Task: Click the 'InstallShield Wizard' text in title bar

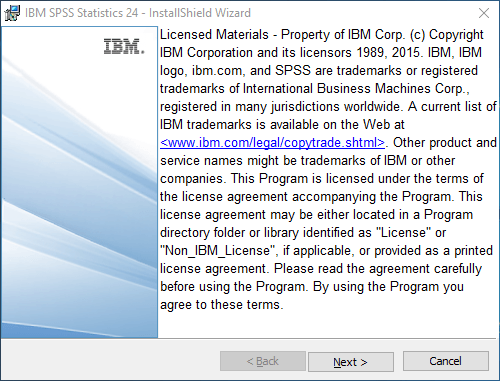Action: point(200,13)
